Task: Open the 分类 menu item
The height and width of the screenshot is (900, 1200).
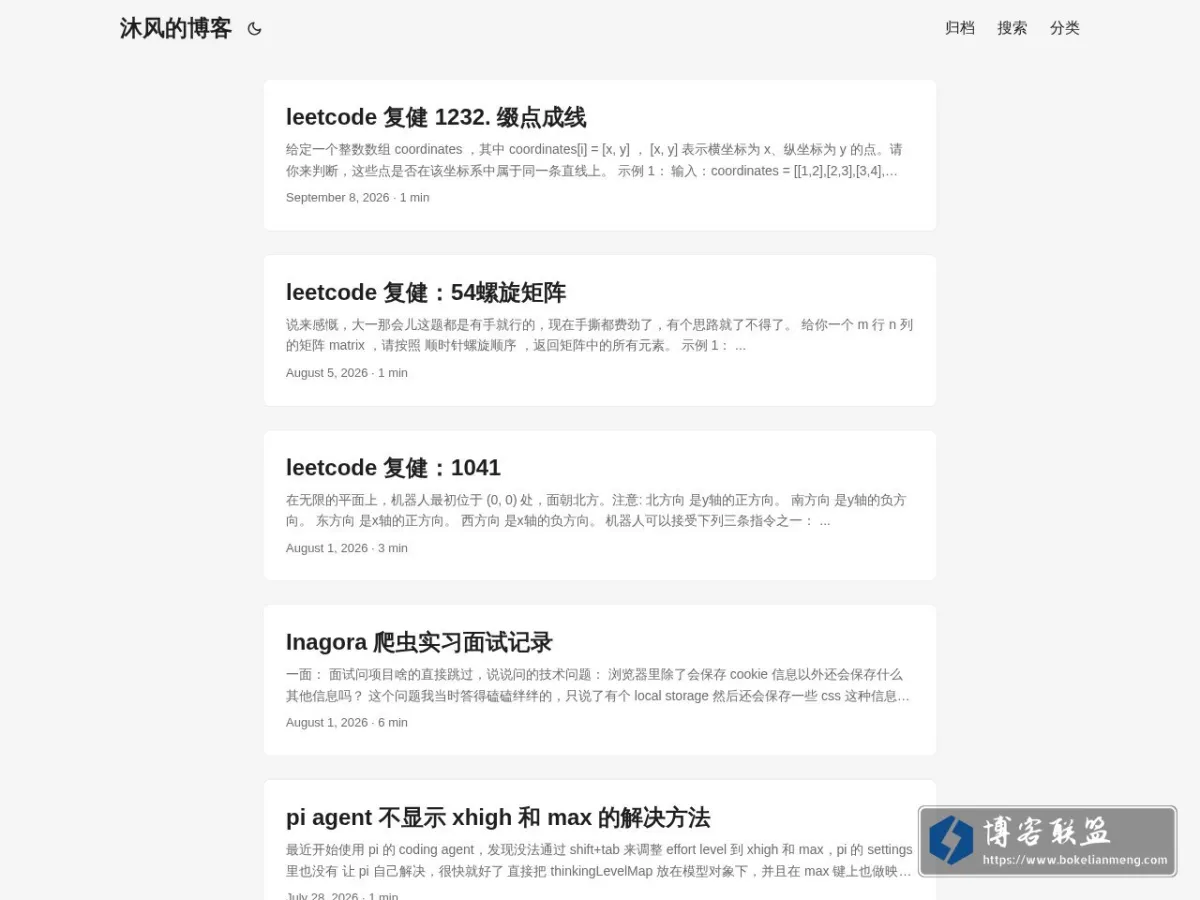Action: point(1065,28)
